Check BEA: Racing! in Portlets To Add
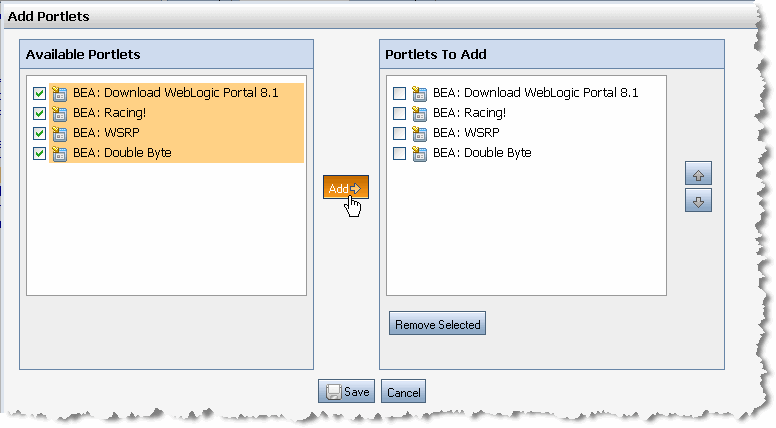The image size is (776, 428). pos(399,113)
